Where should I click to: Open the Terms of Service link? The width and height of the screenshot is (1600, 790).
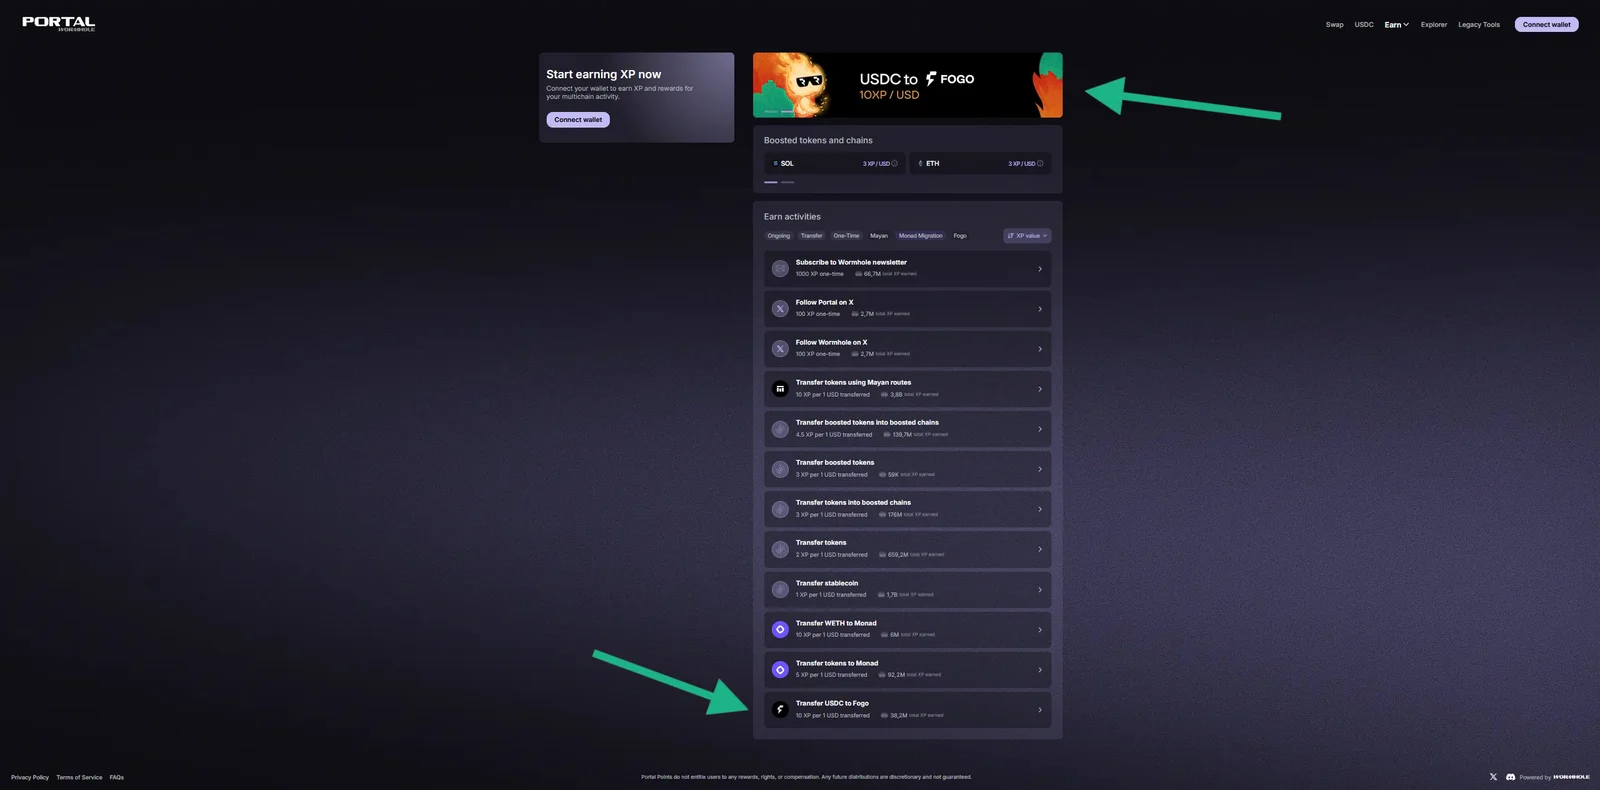coord(79,777)
